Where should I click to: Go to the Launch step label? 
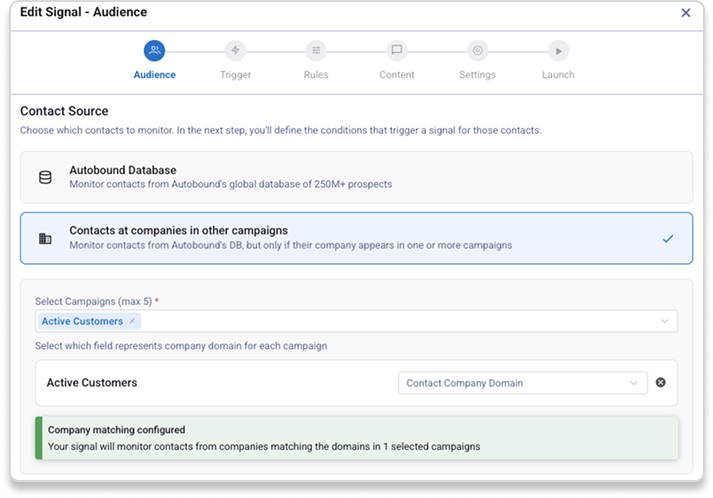558,75
